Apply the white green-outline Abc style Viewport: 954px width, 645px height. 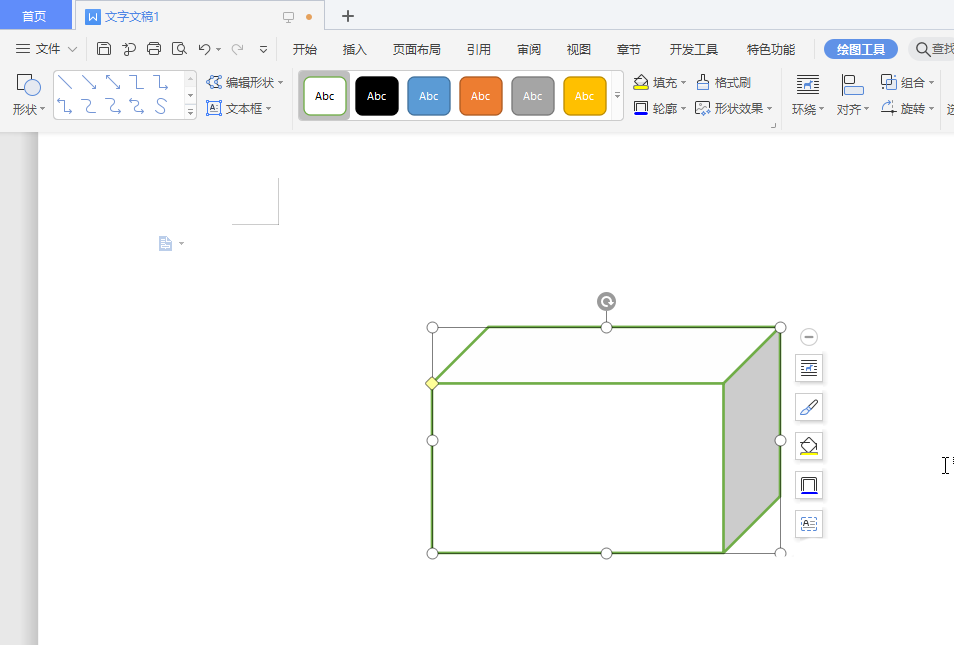pos(324,96)
